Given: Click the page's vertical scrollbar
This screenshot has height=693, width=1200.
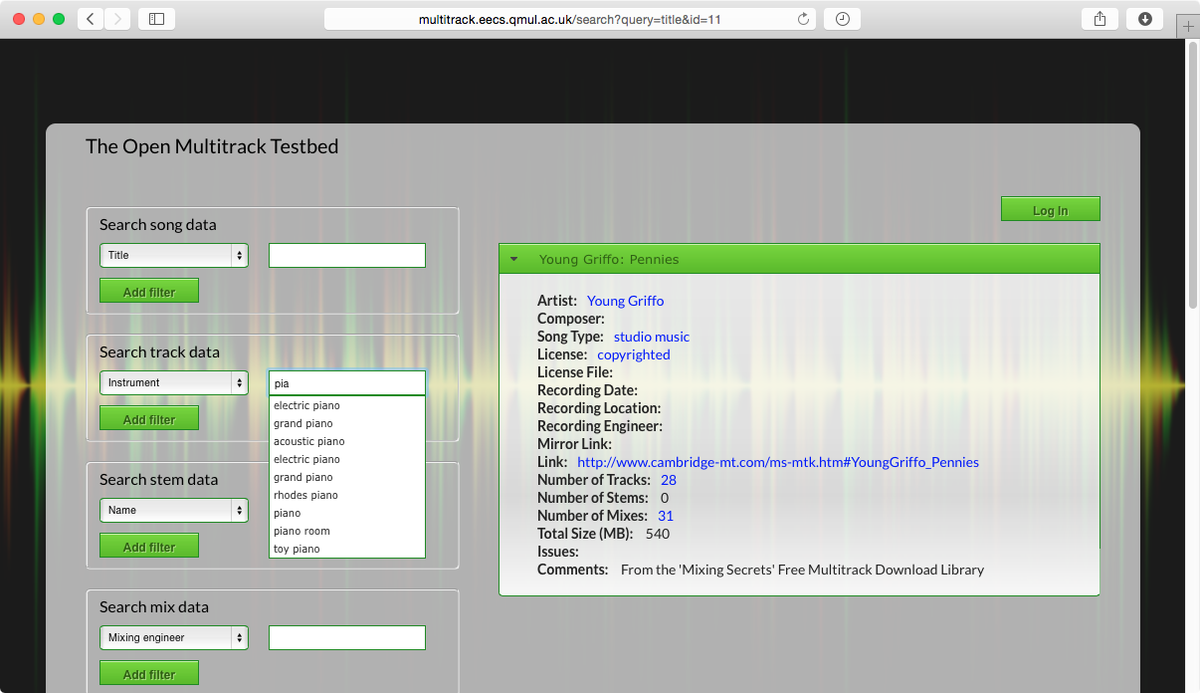Looking at the screenshot, I should [x=1192, y=175].
